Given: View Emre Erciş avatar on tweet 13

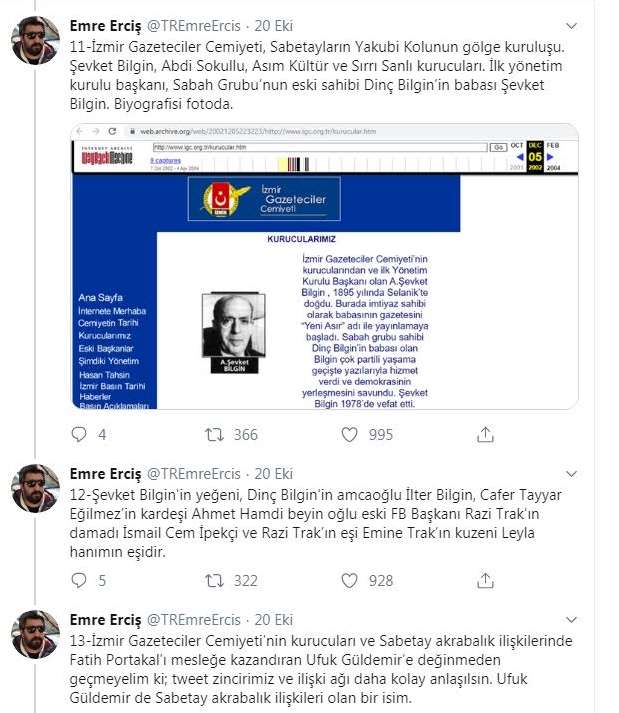Looking at the screenshot, I should pyautogui.click(x=35, y=634).
